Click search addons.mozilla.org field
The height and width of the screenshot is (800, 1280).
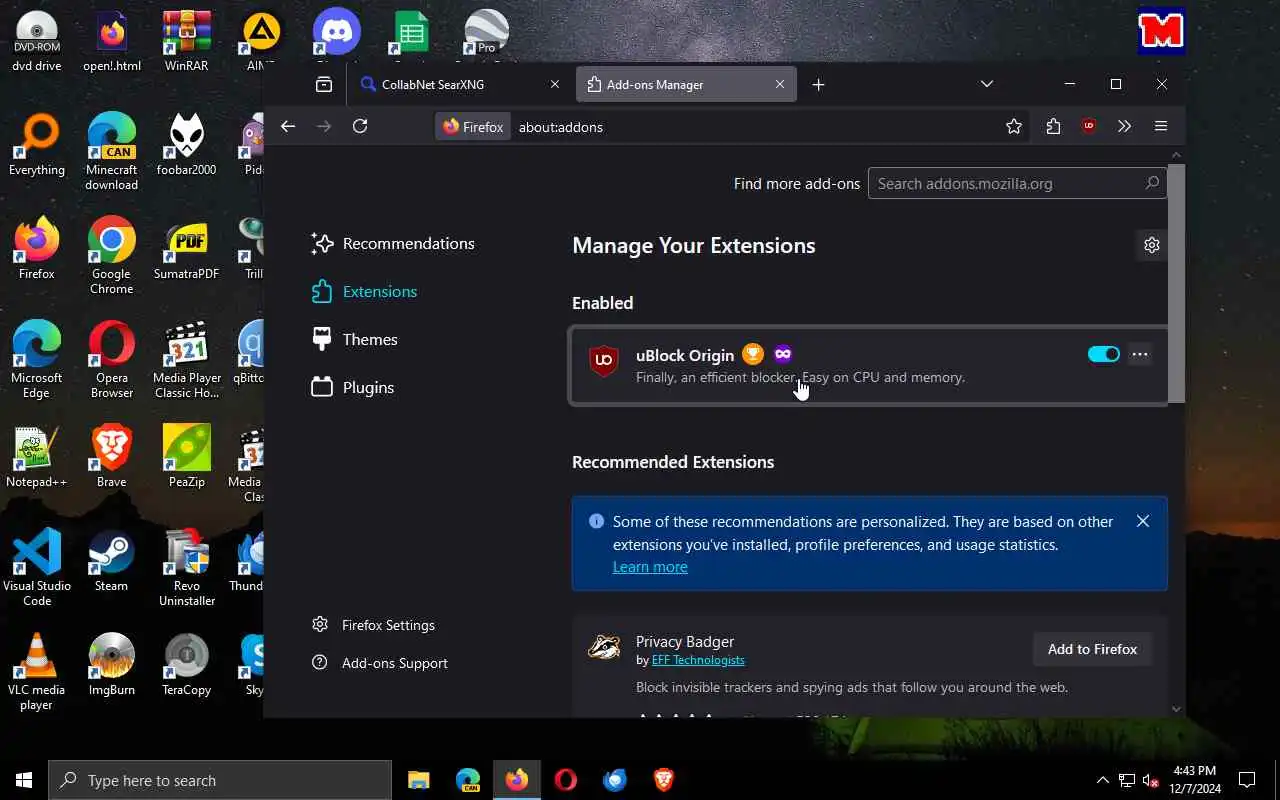[x=1017, y=184]
